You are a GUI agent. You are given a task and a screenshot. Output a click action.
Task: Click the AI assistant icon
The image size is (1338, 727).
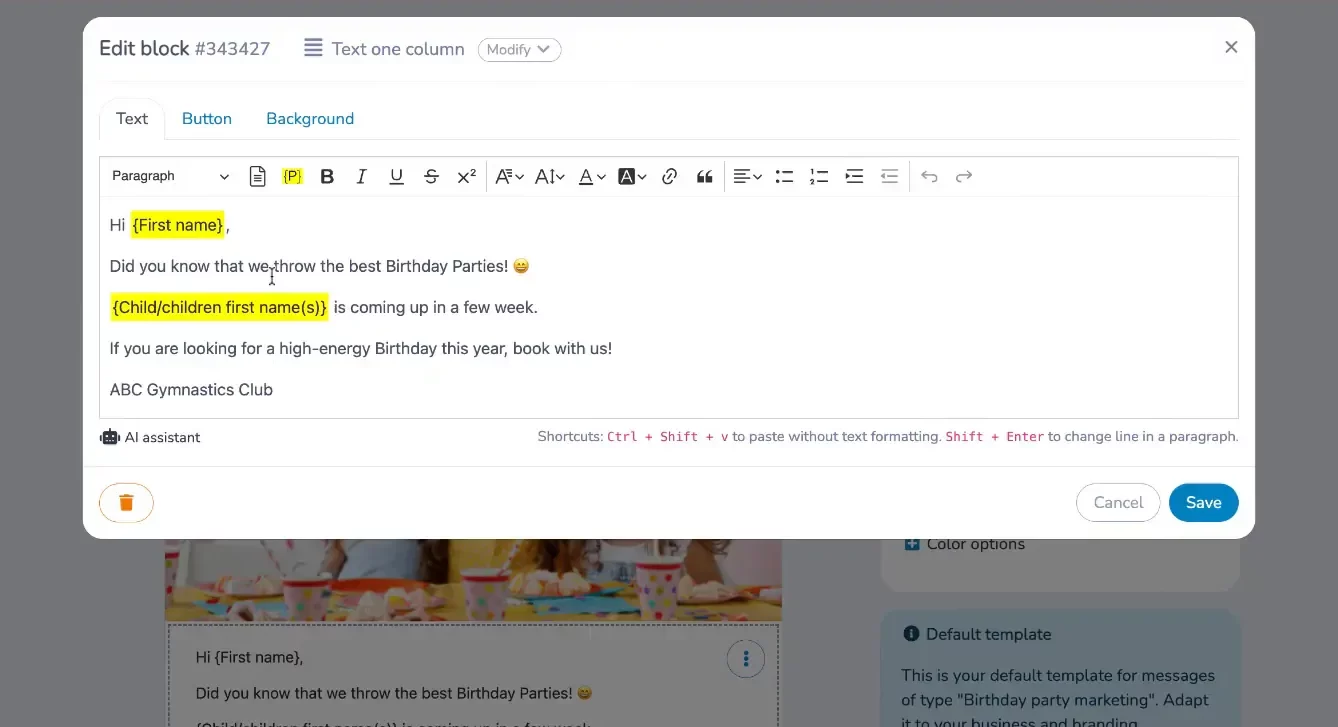coord(110,437)
